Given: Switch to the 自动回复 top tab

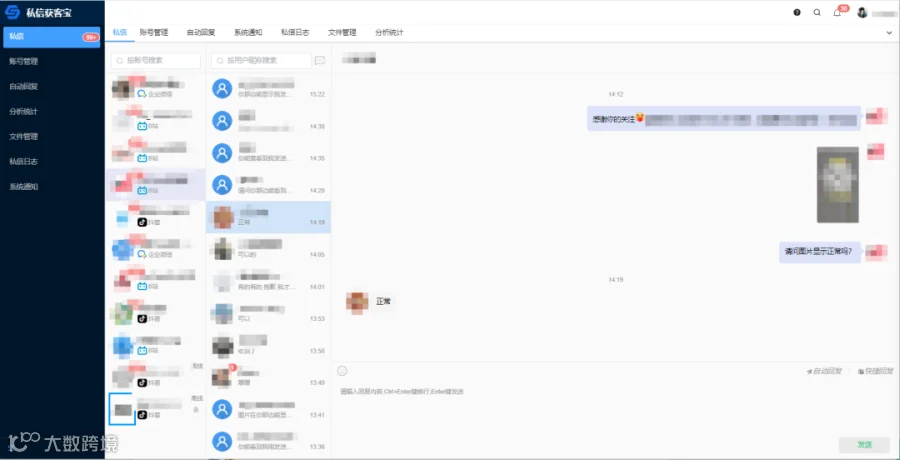Looking at the screenshot, I should (201, 33).
